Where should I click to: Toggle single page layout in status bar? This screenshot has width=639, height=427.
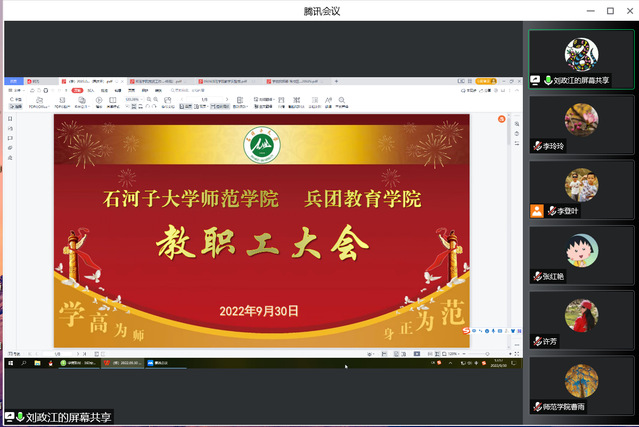tap(396, 354)
